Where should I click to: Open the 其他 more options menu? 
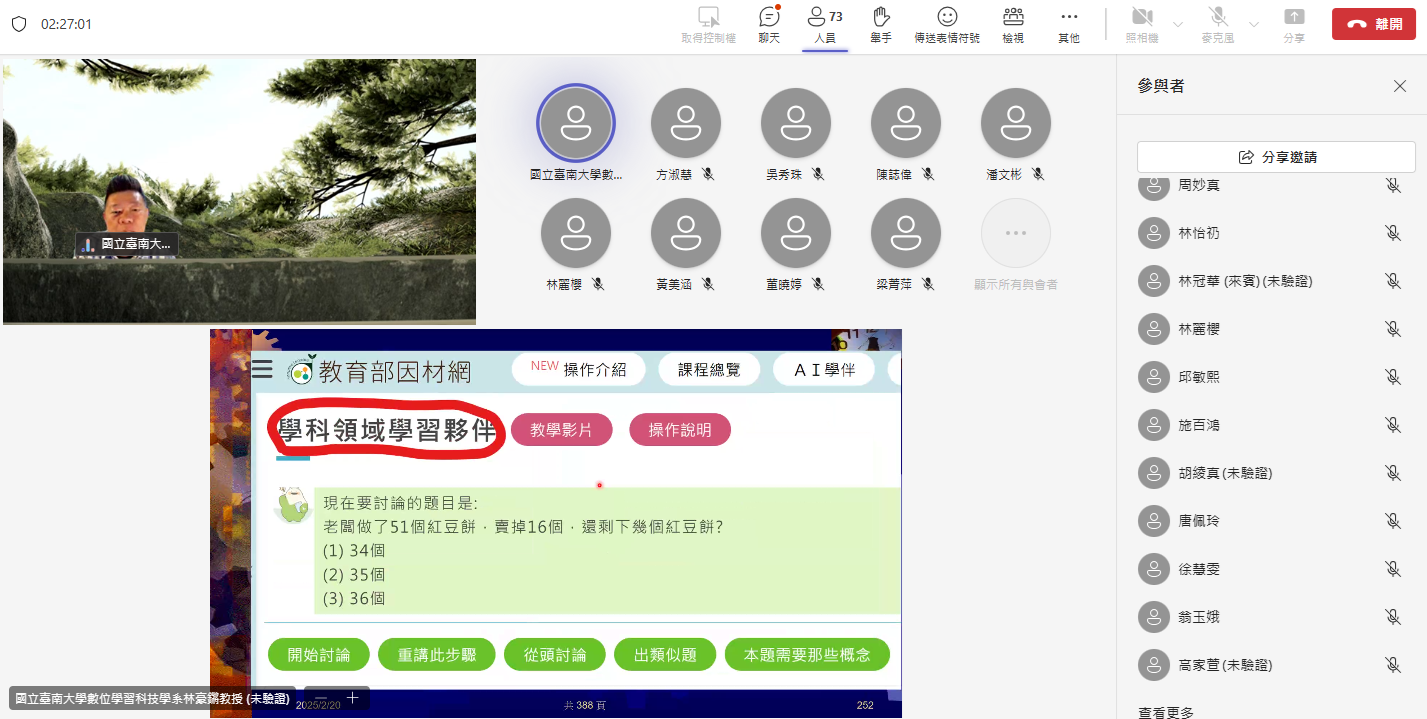(x=1069, y=25)
